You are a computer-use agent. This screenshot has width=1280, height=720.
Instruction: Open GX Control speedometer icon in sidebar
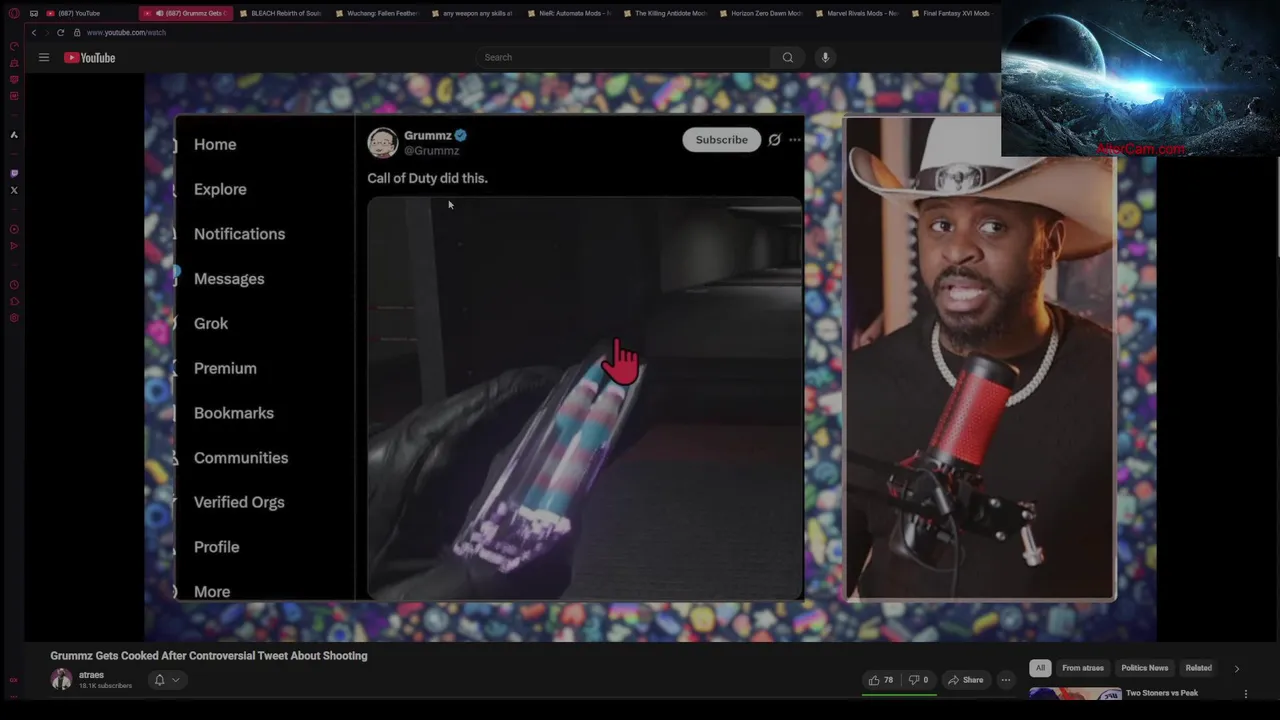pos(14,46)
